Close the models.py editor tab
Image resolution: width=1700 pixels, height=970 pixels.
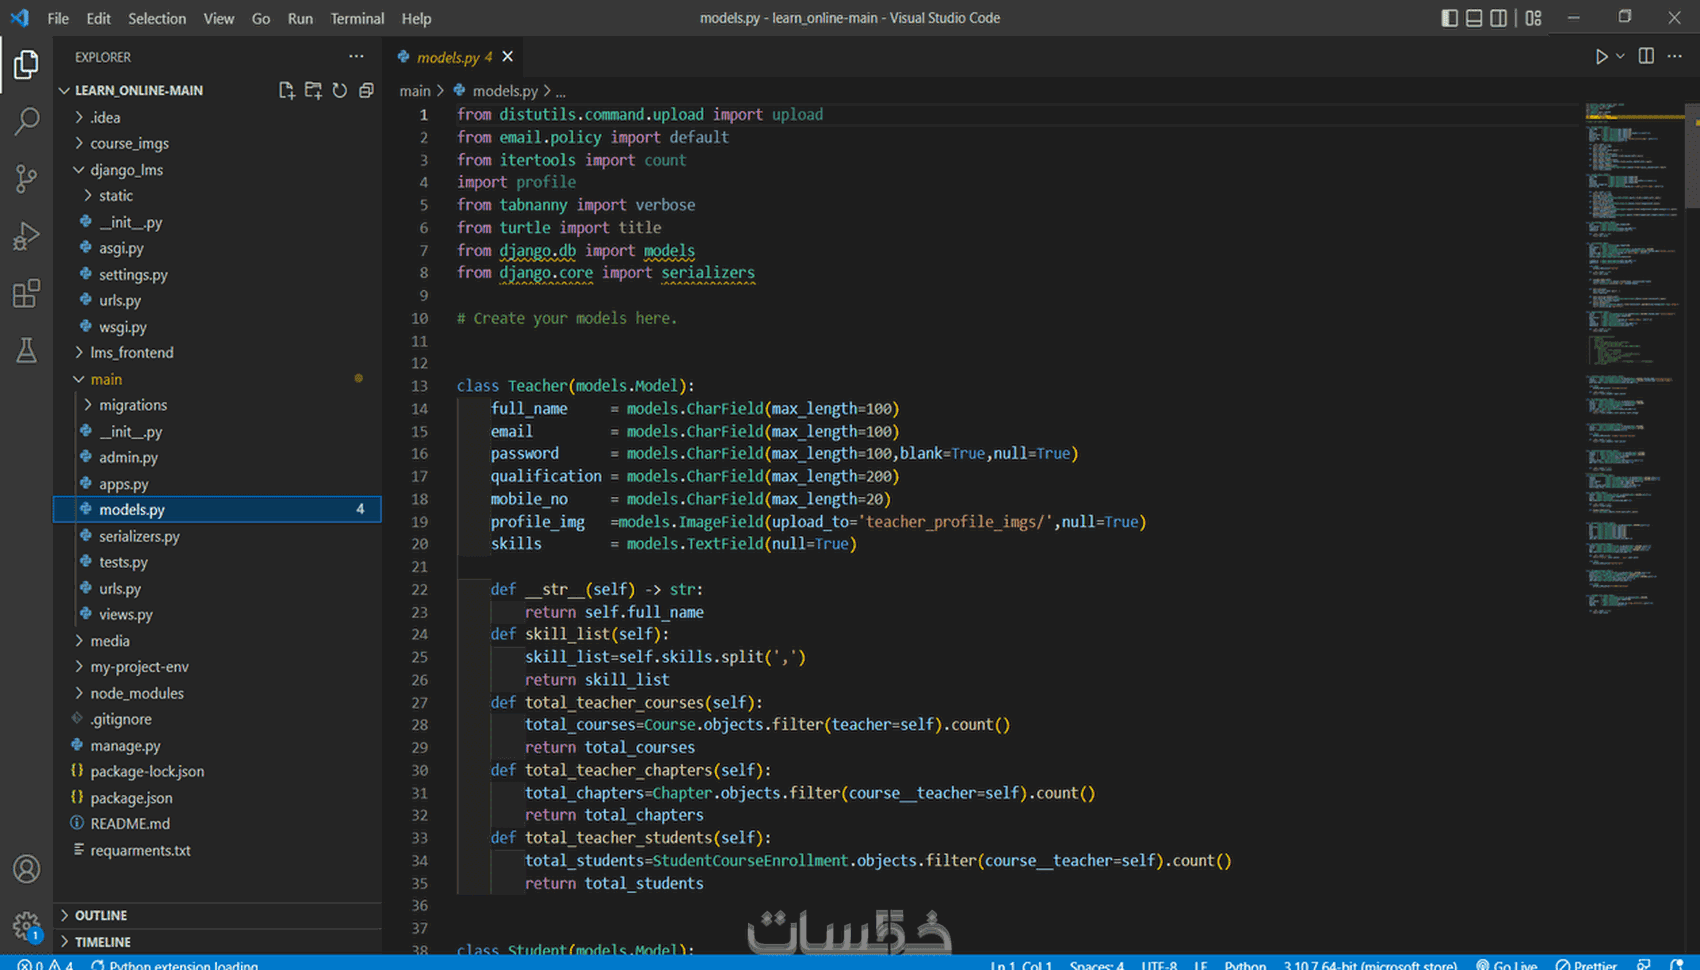508,57
